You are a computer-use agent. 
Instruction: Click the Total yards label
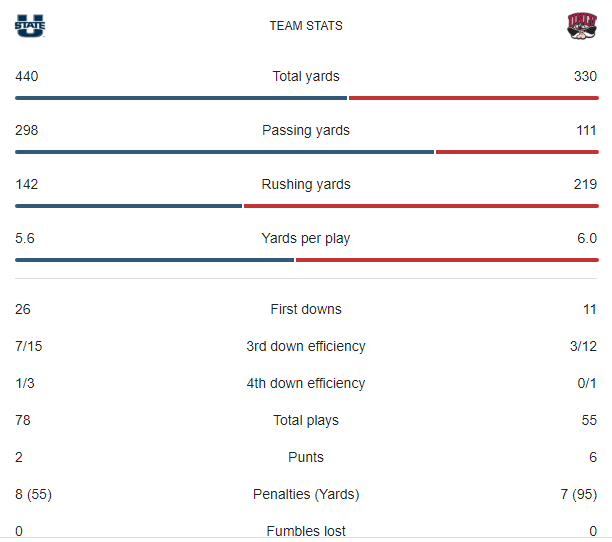click(x=306, y=77)
